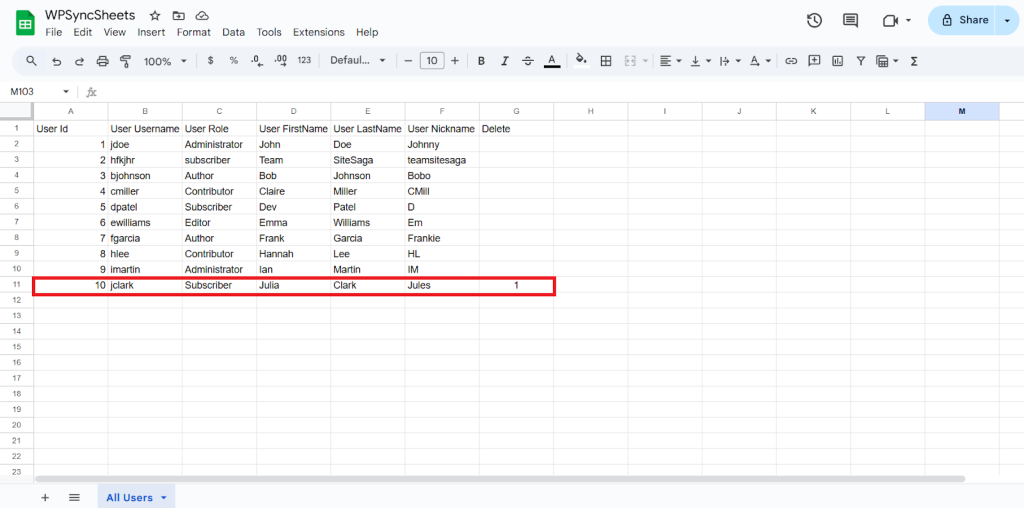Open the Help menu
The image size is (1024, 508).
(x=367, y=32)
